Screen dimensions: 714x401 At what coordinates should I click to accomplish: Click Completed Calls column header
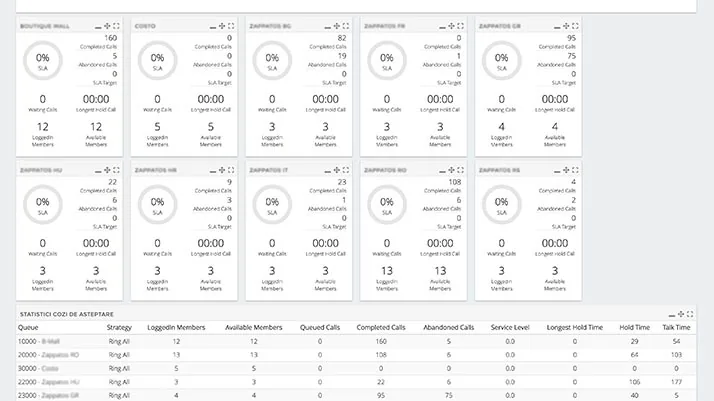381,327
